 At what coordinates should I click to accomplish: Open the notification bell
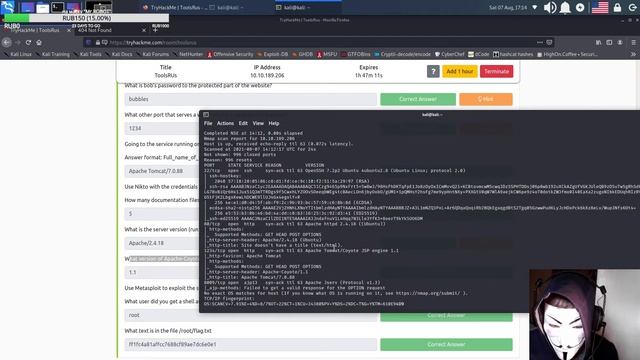[565, 7]
